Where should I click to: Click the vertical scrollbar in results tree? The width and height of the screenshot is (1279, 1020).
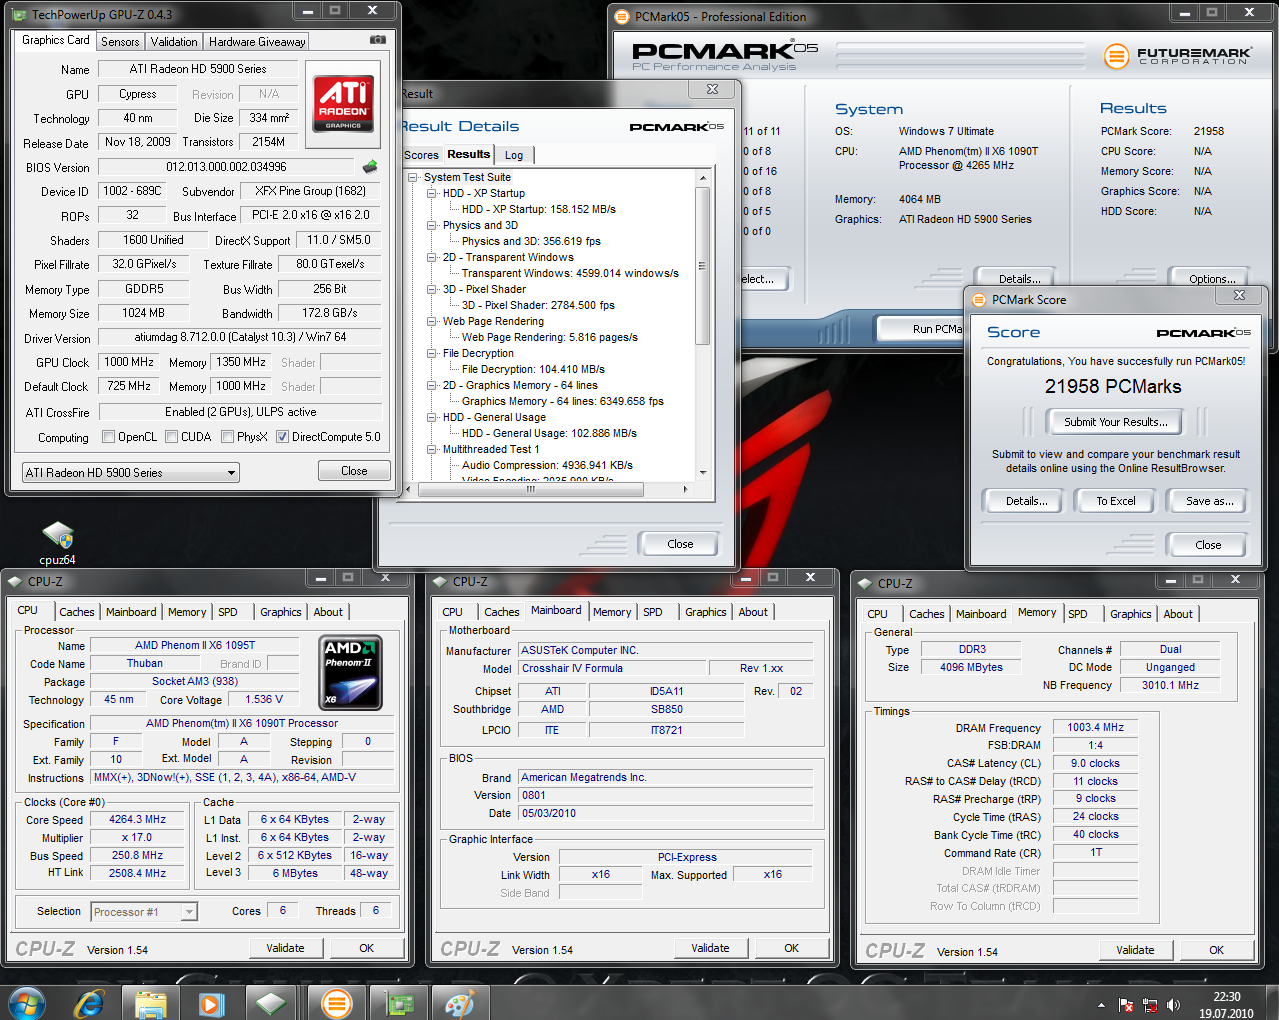[x=702, y=267]
